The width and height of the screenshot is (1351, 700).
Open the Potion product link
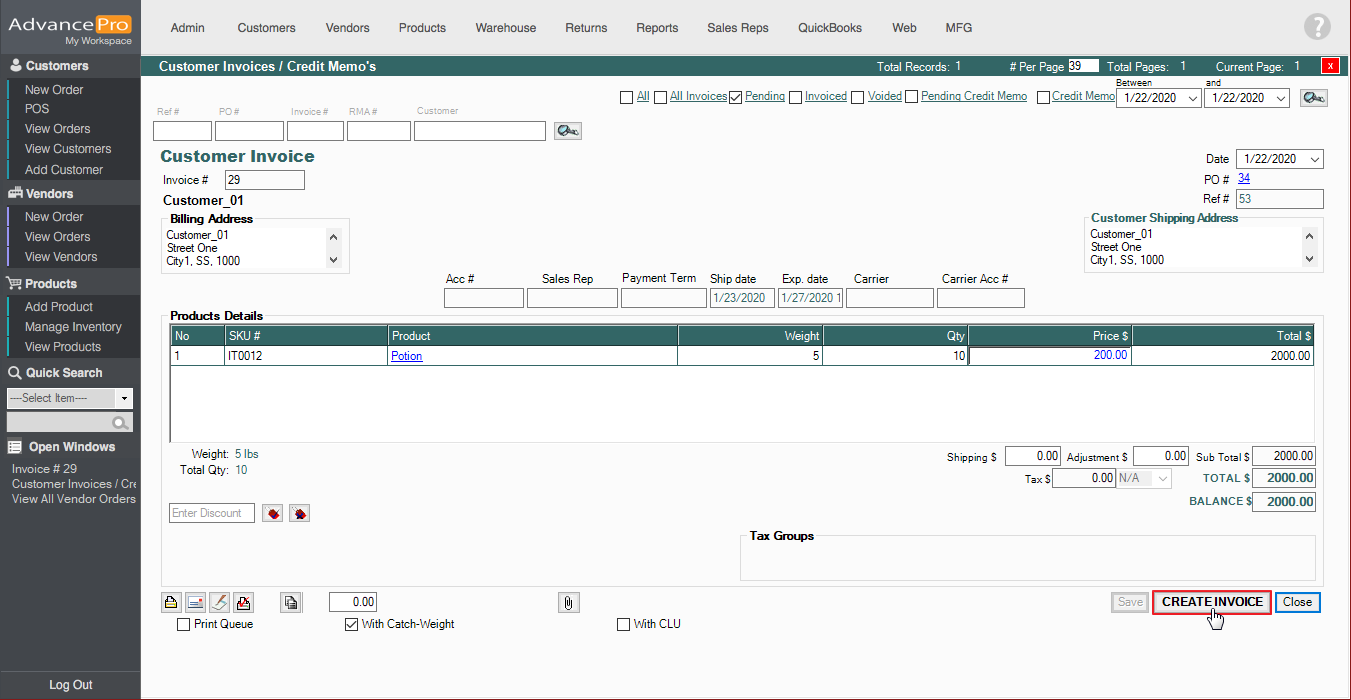[x=406, y=356]
